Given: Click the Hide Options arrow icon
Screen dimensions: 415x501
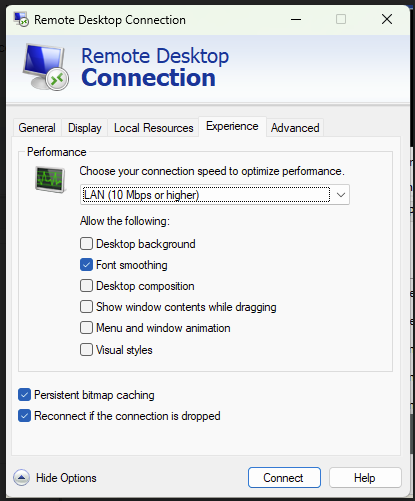Looking at the screenshot, I should 21,478.
